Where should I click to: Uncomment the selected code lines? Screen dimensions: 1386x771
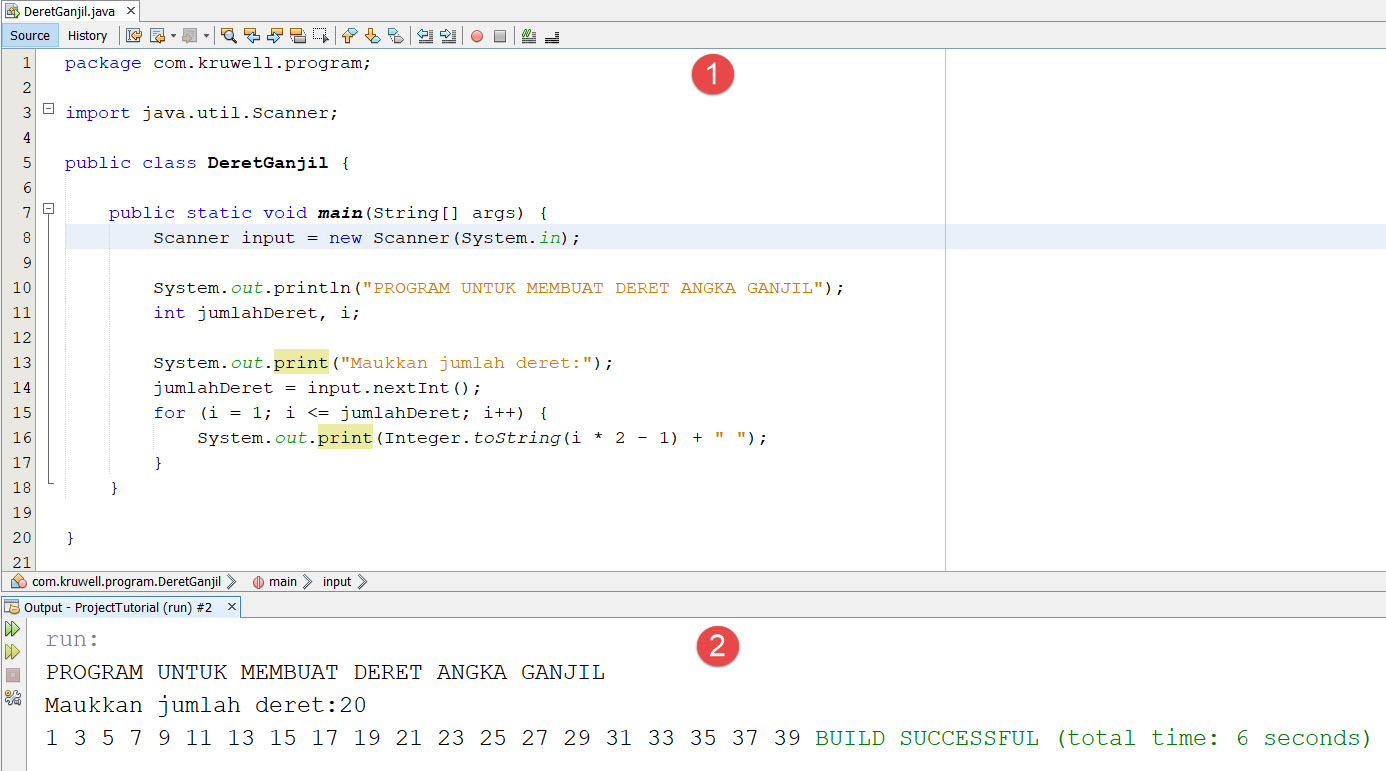(x=552, y=36)
